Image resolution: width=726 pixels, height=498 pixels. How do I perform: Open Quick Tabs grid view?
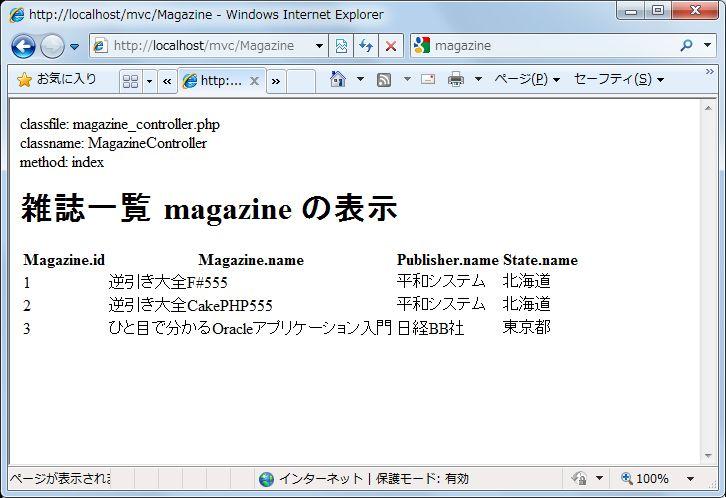click(130, 81)
